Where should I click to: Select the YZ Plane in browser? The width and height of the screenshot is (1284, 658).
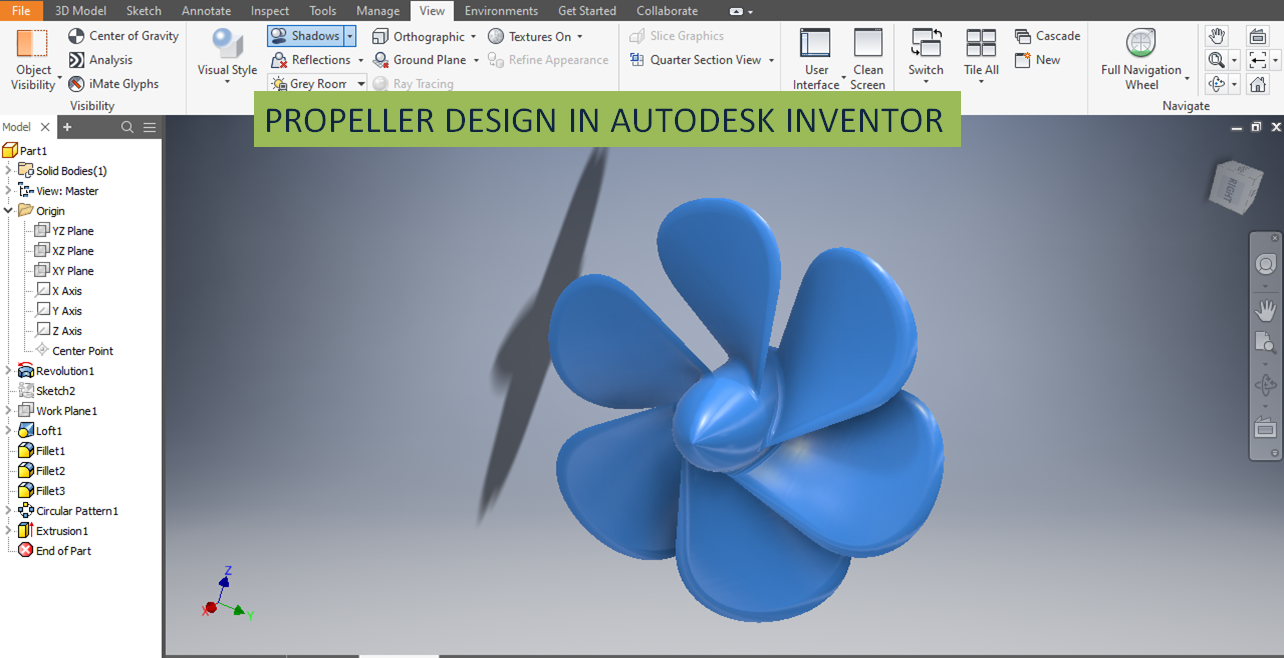(x=64, y=231)
